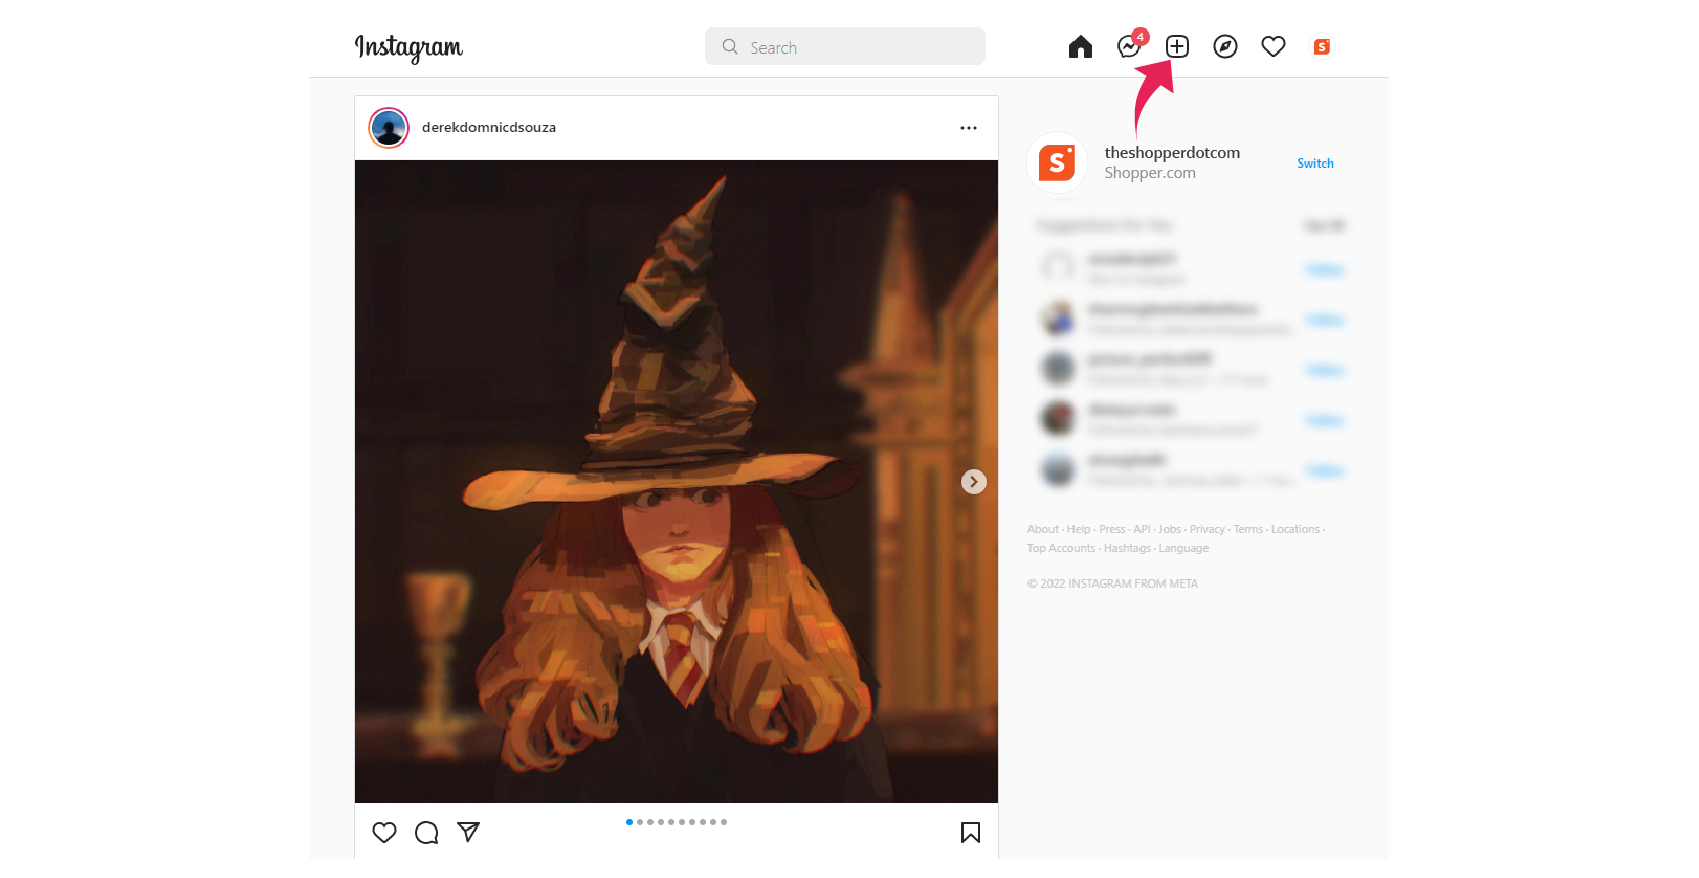Image resolution: width=1699 pixels, height=878 pixels.
Task: Open Messenger direct messages icon
Action: point(1129,47)
